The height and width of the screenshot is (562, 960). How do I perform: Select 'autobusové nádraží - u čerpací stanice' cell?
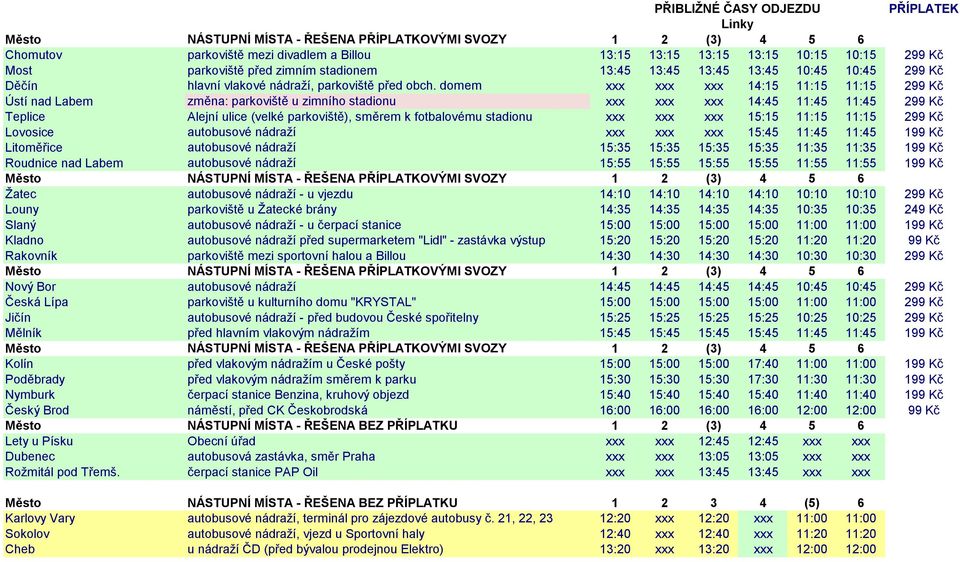pos(294,225)
